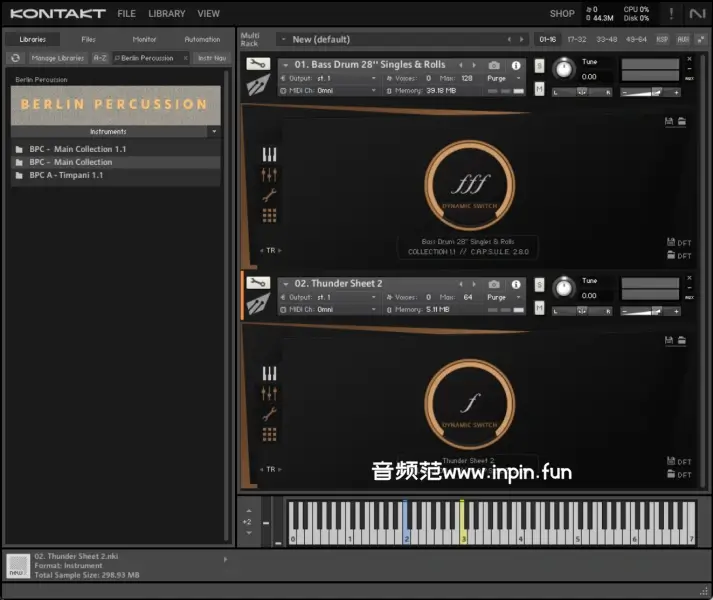Toggle the KSP script button in rack header
The image size is (713, 600).
pos(664,40)
